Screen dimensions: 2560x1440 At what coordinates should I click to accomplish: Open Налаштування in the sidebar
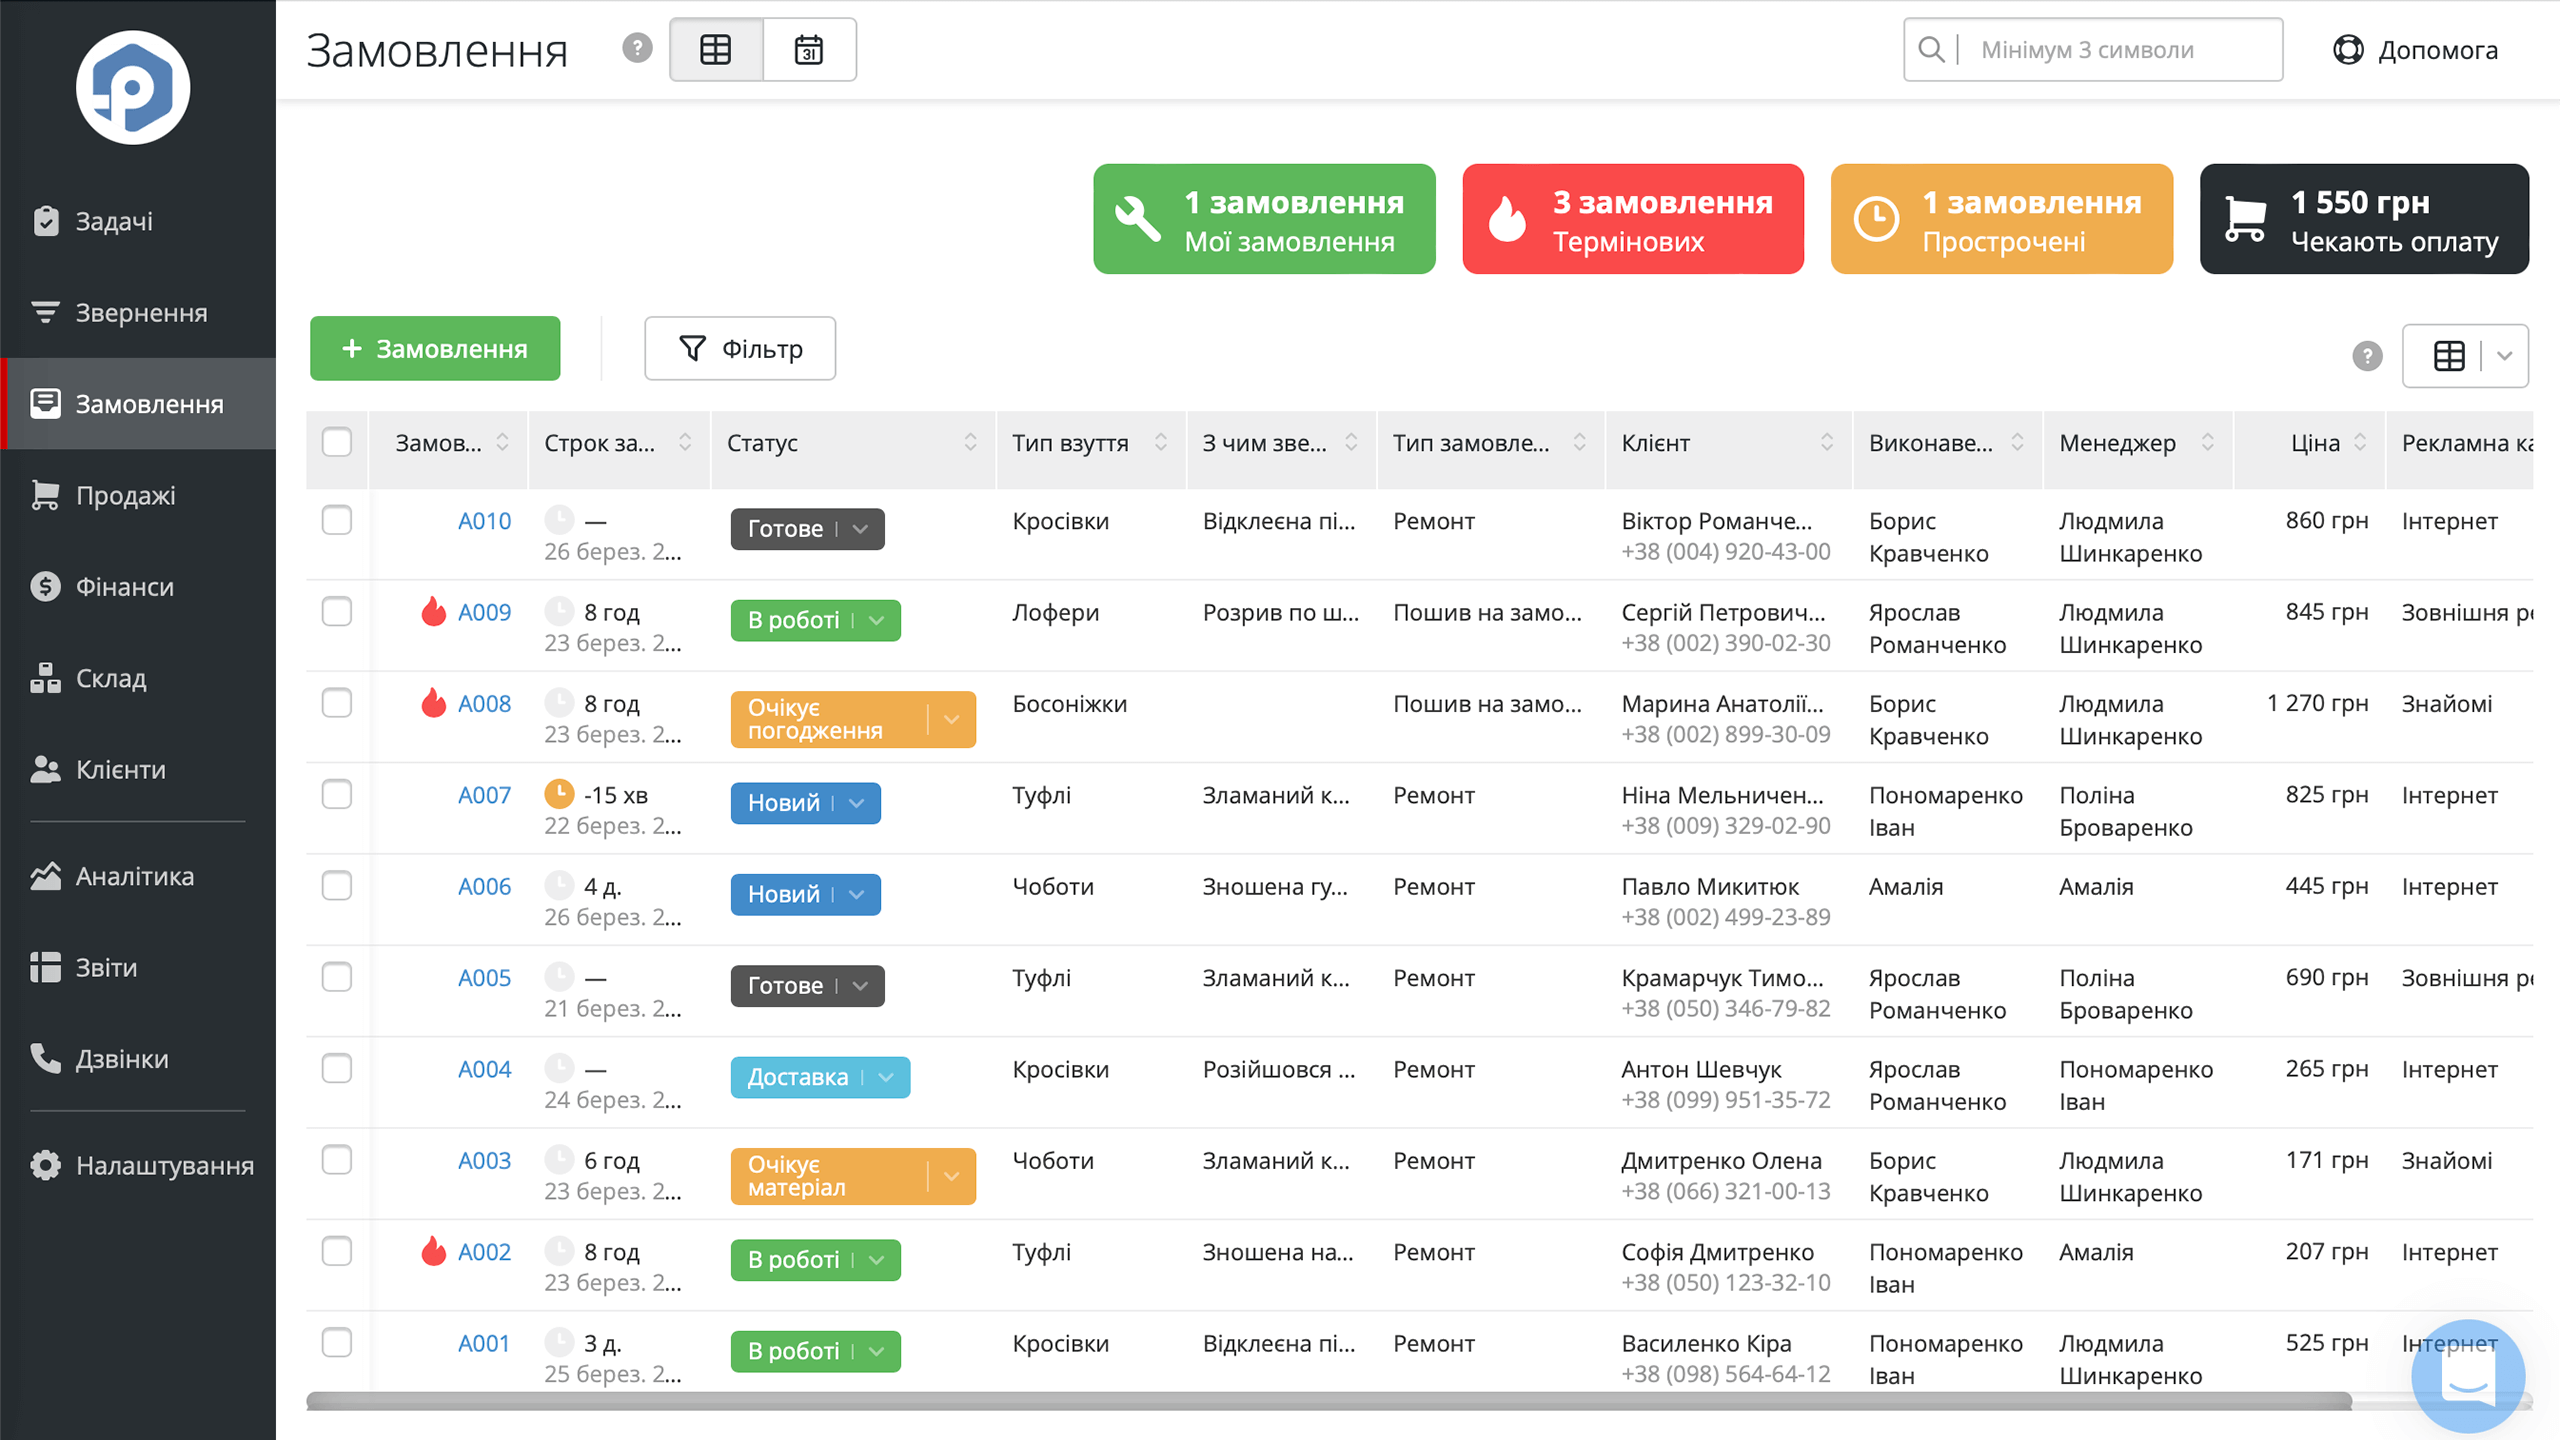click(138, 1165)
